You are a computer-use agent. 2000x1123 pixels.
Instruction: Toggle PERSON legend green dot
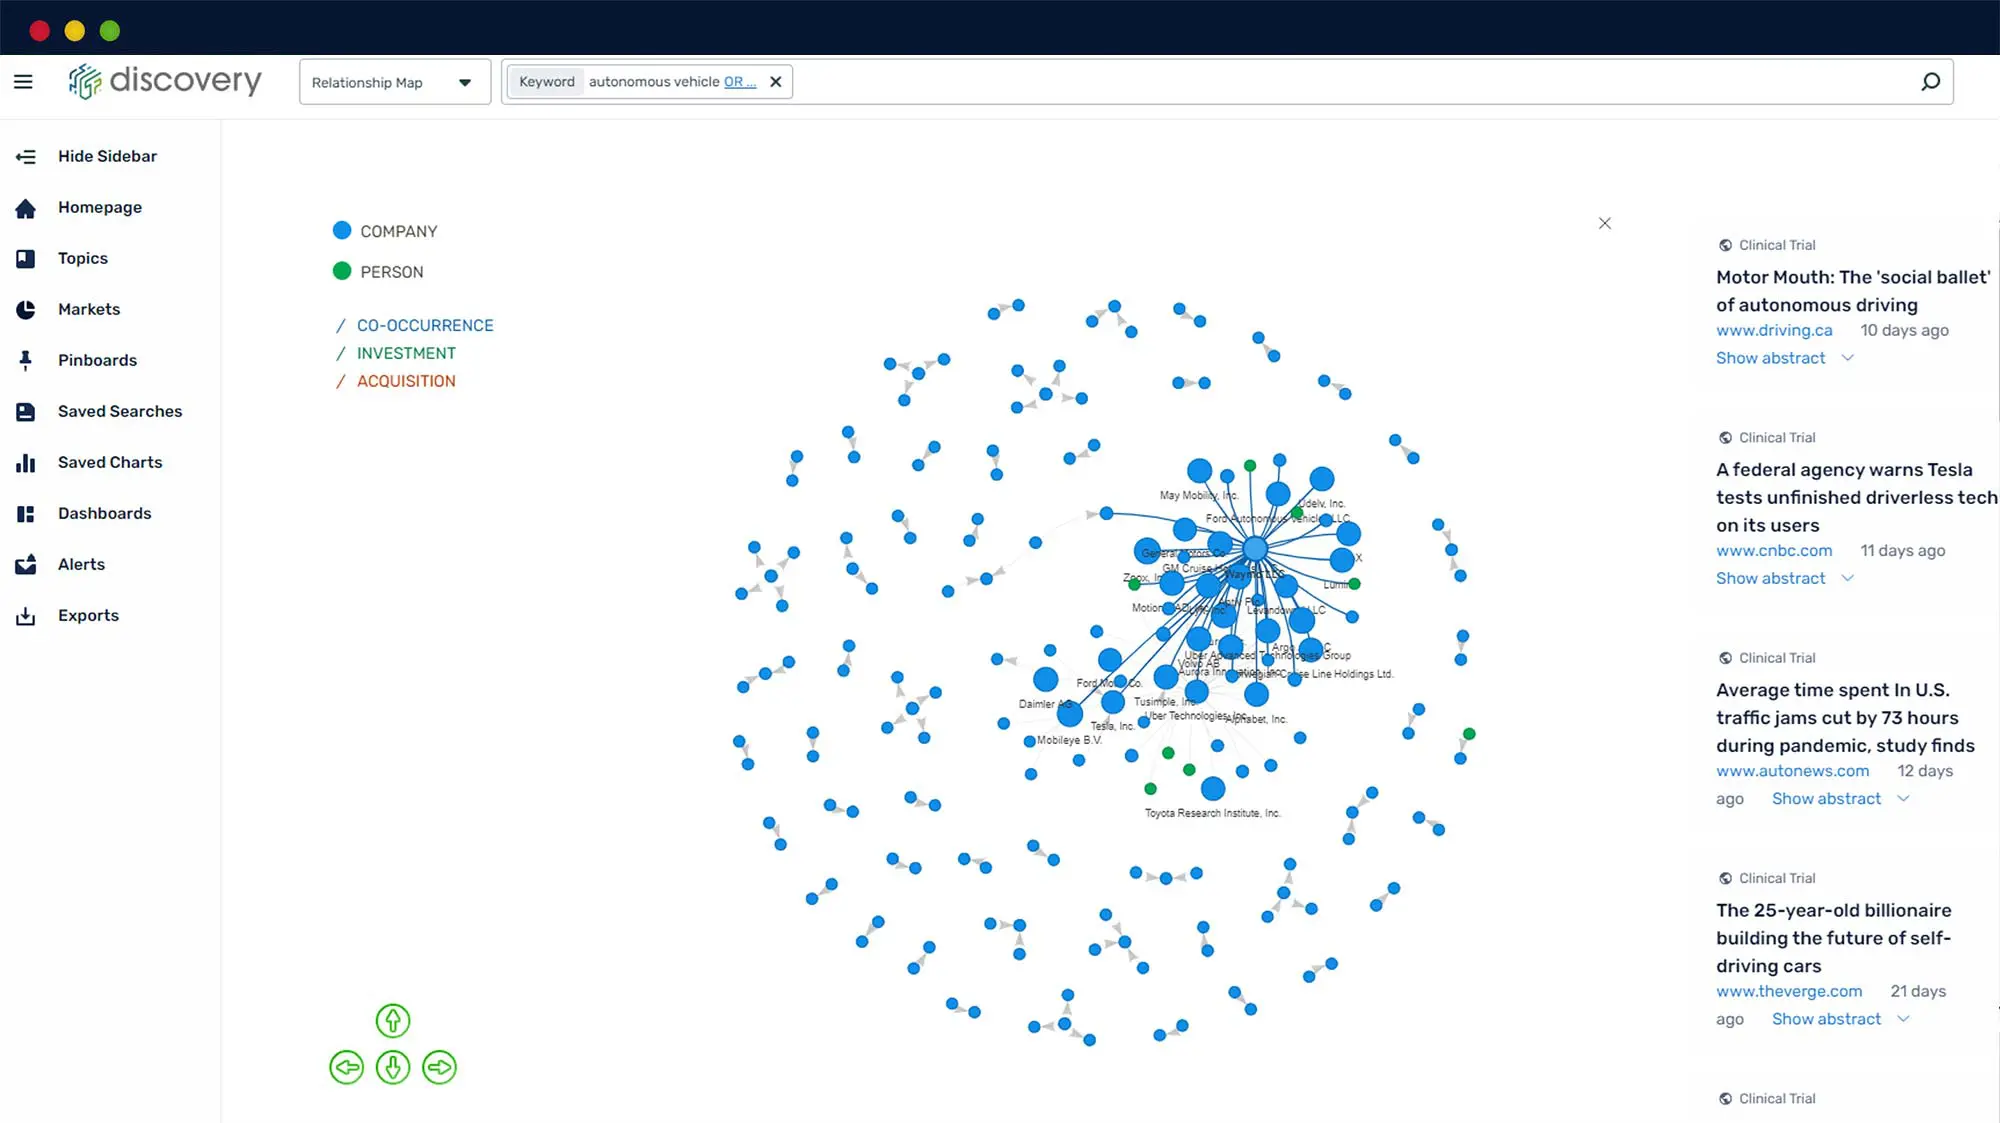coord(342,271)
